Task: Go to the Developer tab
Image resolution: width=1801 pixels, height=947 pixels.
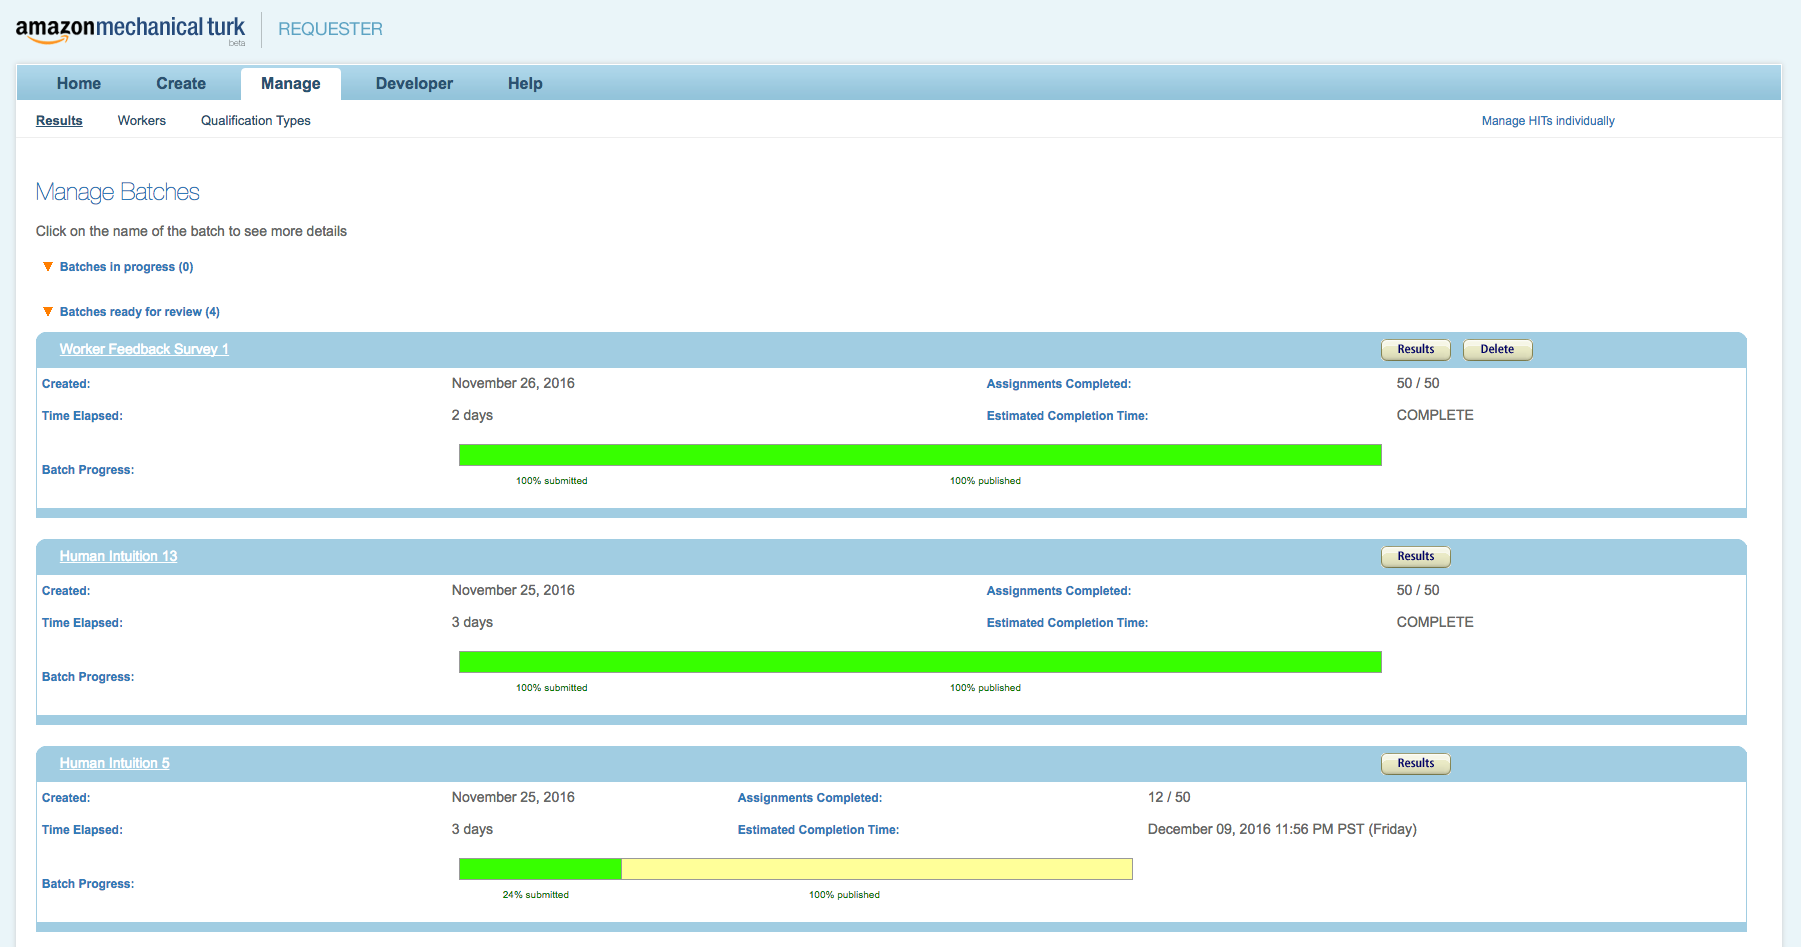Action: tap(414, 84)
